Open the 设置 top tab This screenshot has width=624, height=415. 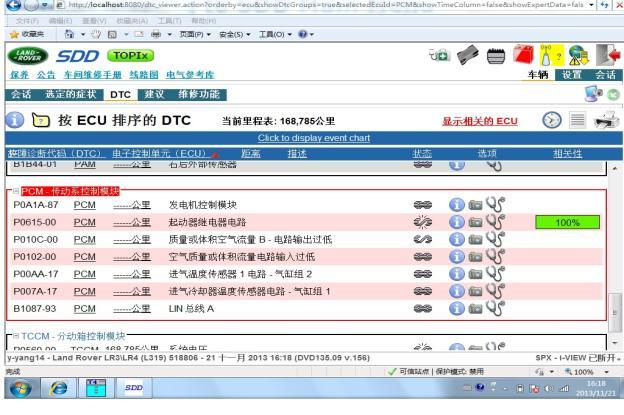tap(572, 75)
